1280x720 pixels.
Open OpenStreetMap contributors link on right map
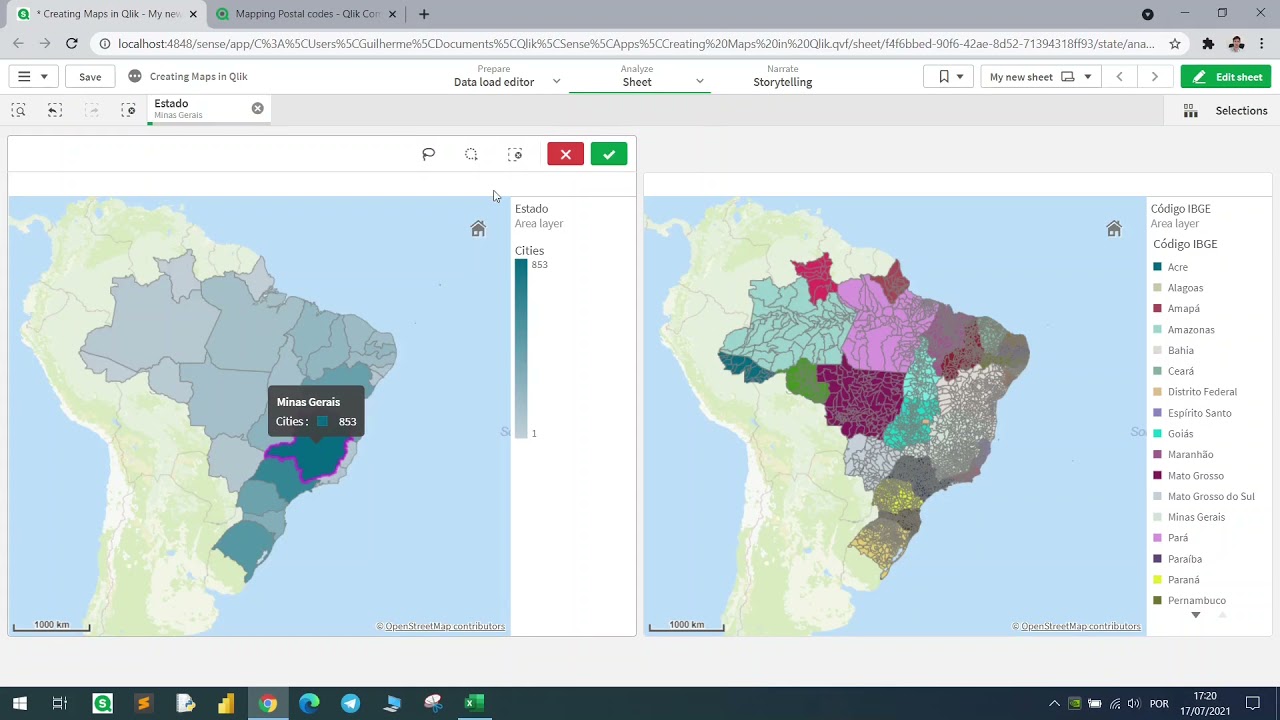(1081, 627)
